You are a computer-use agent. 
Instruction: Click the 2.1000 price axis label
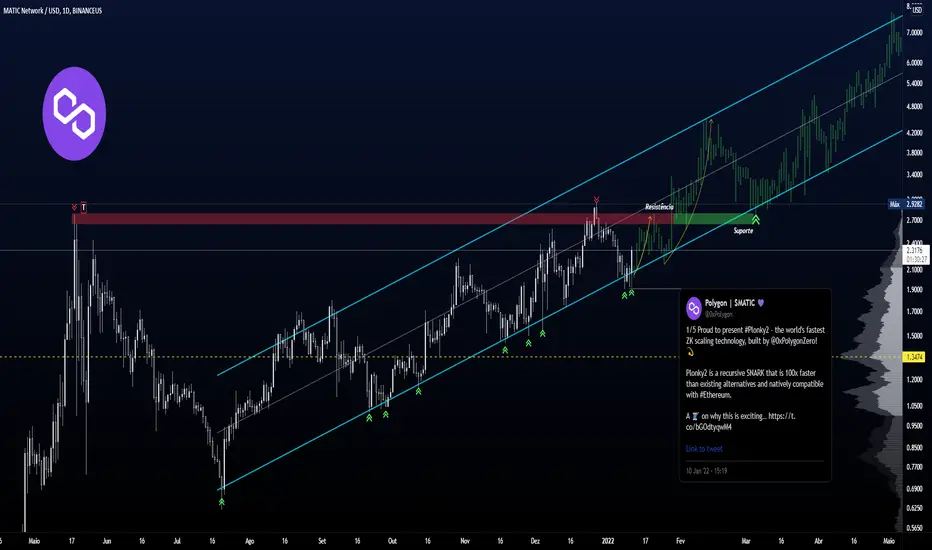(914, 270)
